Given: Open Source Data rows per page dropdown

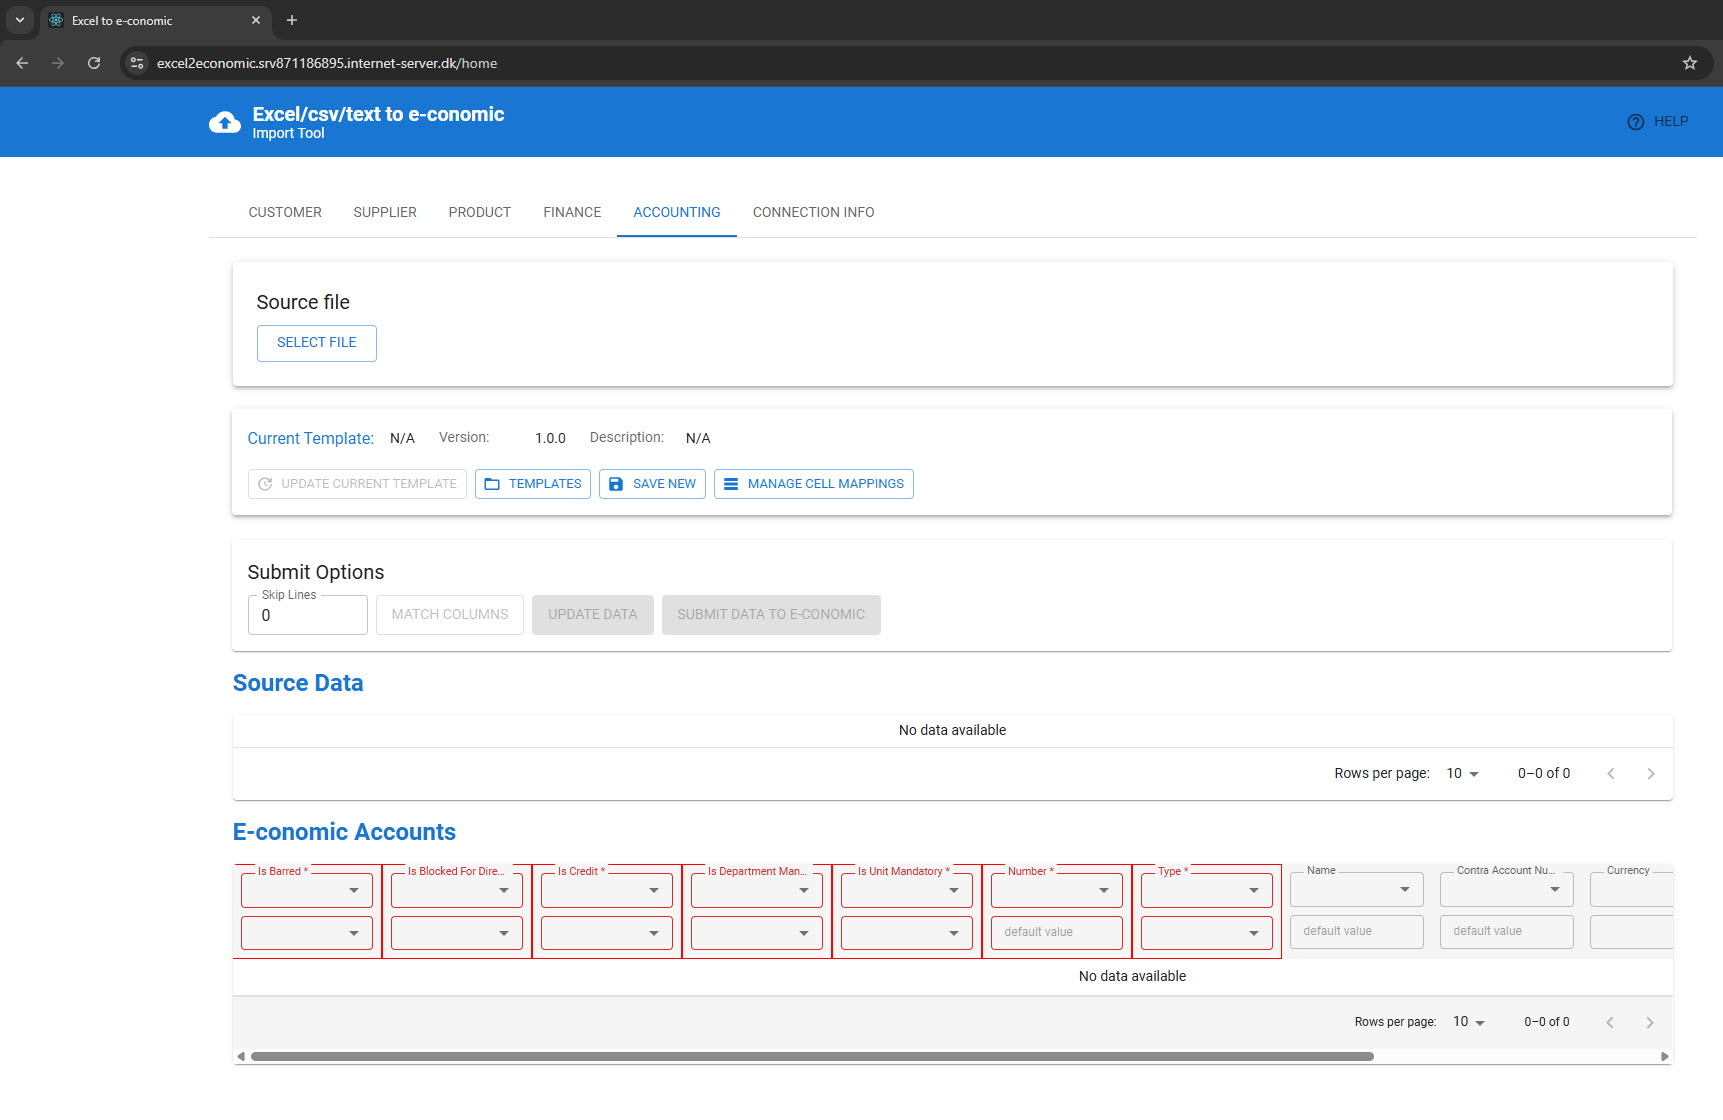Looking at the screenshot, I should (1462, 774).
